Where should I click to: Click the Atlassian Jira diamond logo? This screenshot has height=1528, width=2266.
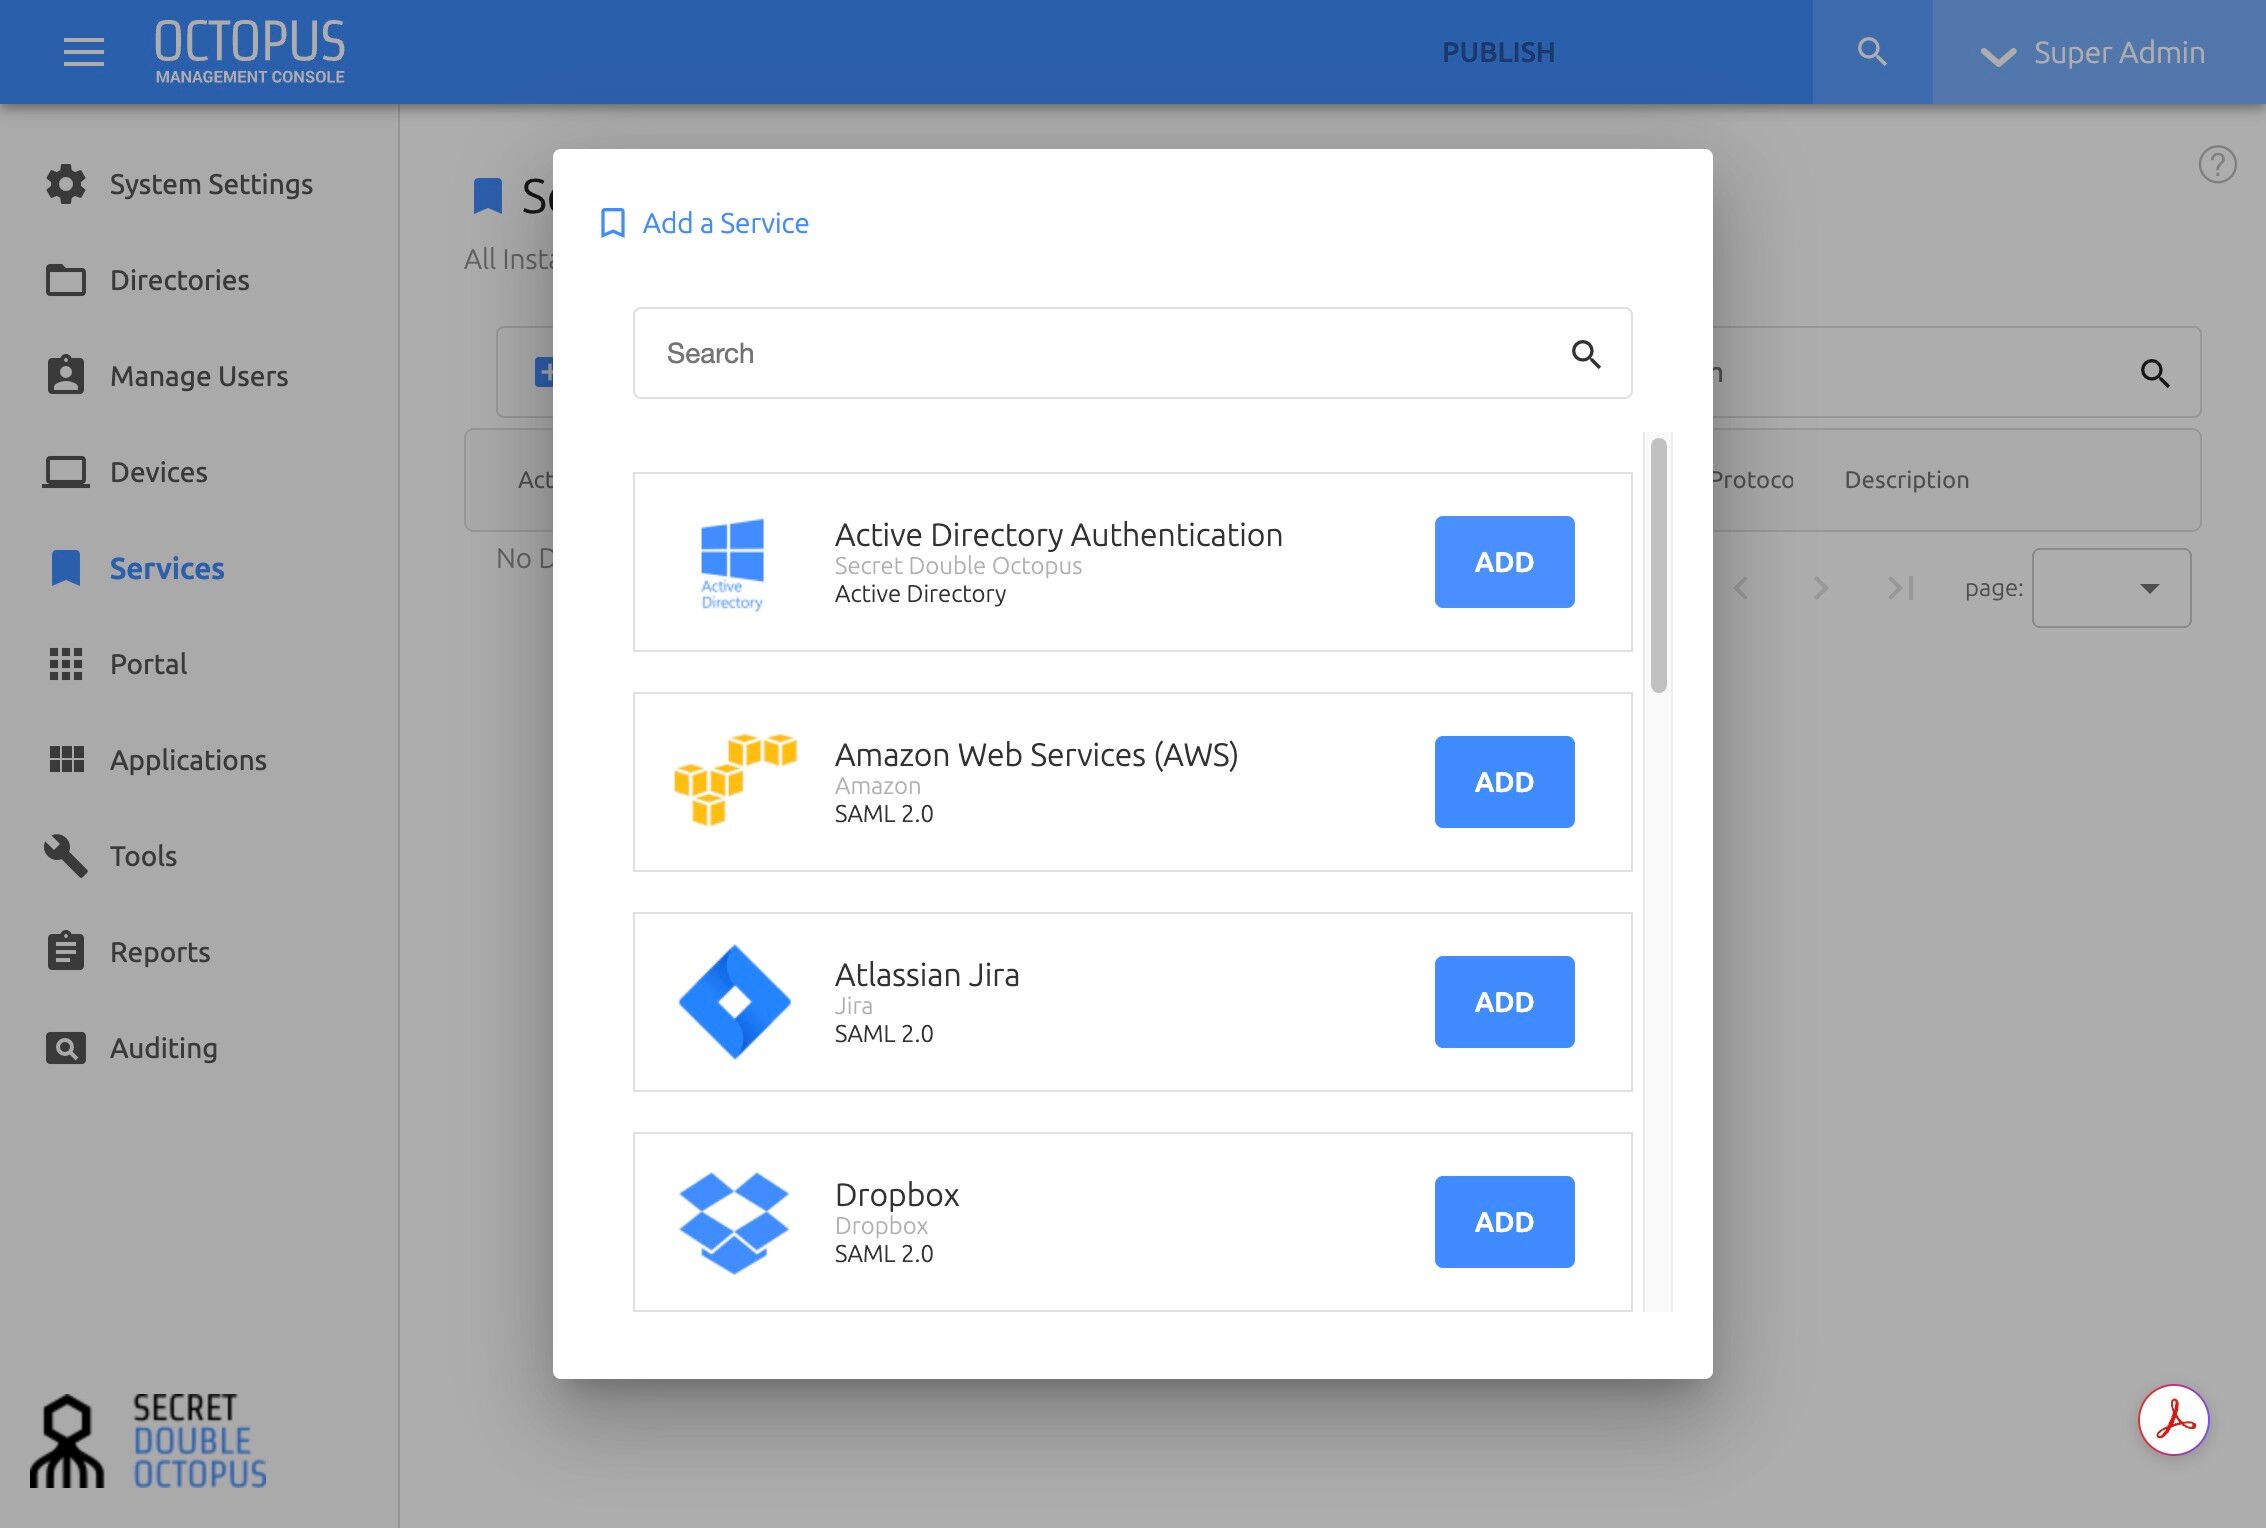(x=734, y=1001)
